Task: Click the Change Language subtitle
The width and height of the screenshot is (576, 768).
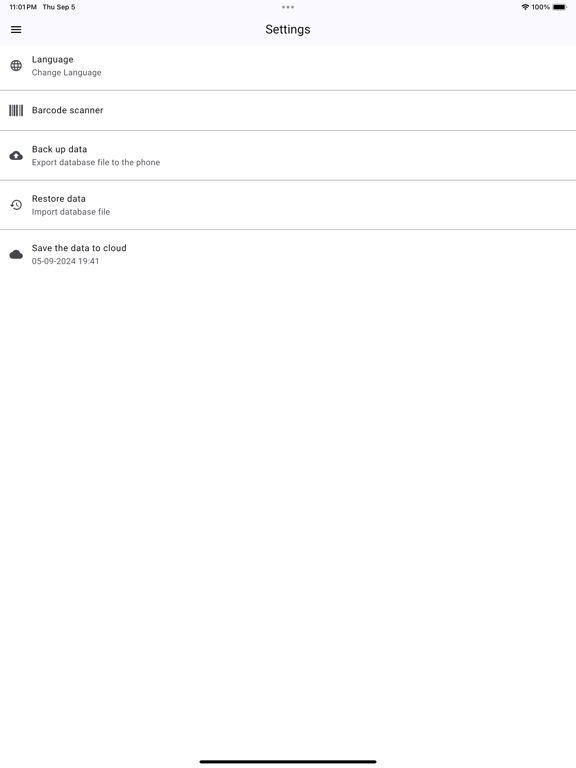Action: (67, 72)
